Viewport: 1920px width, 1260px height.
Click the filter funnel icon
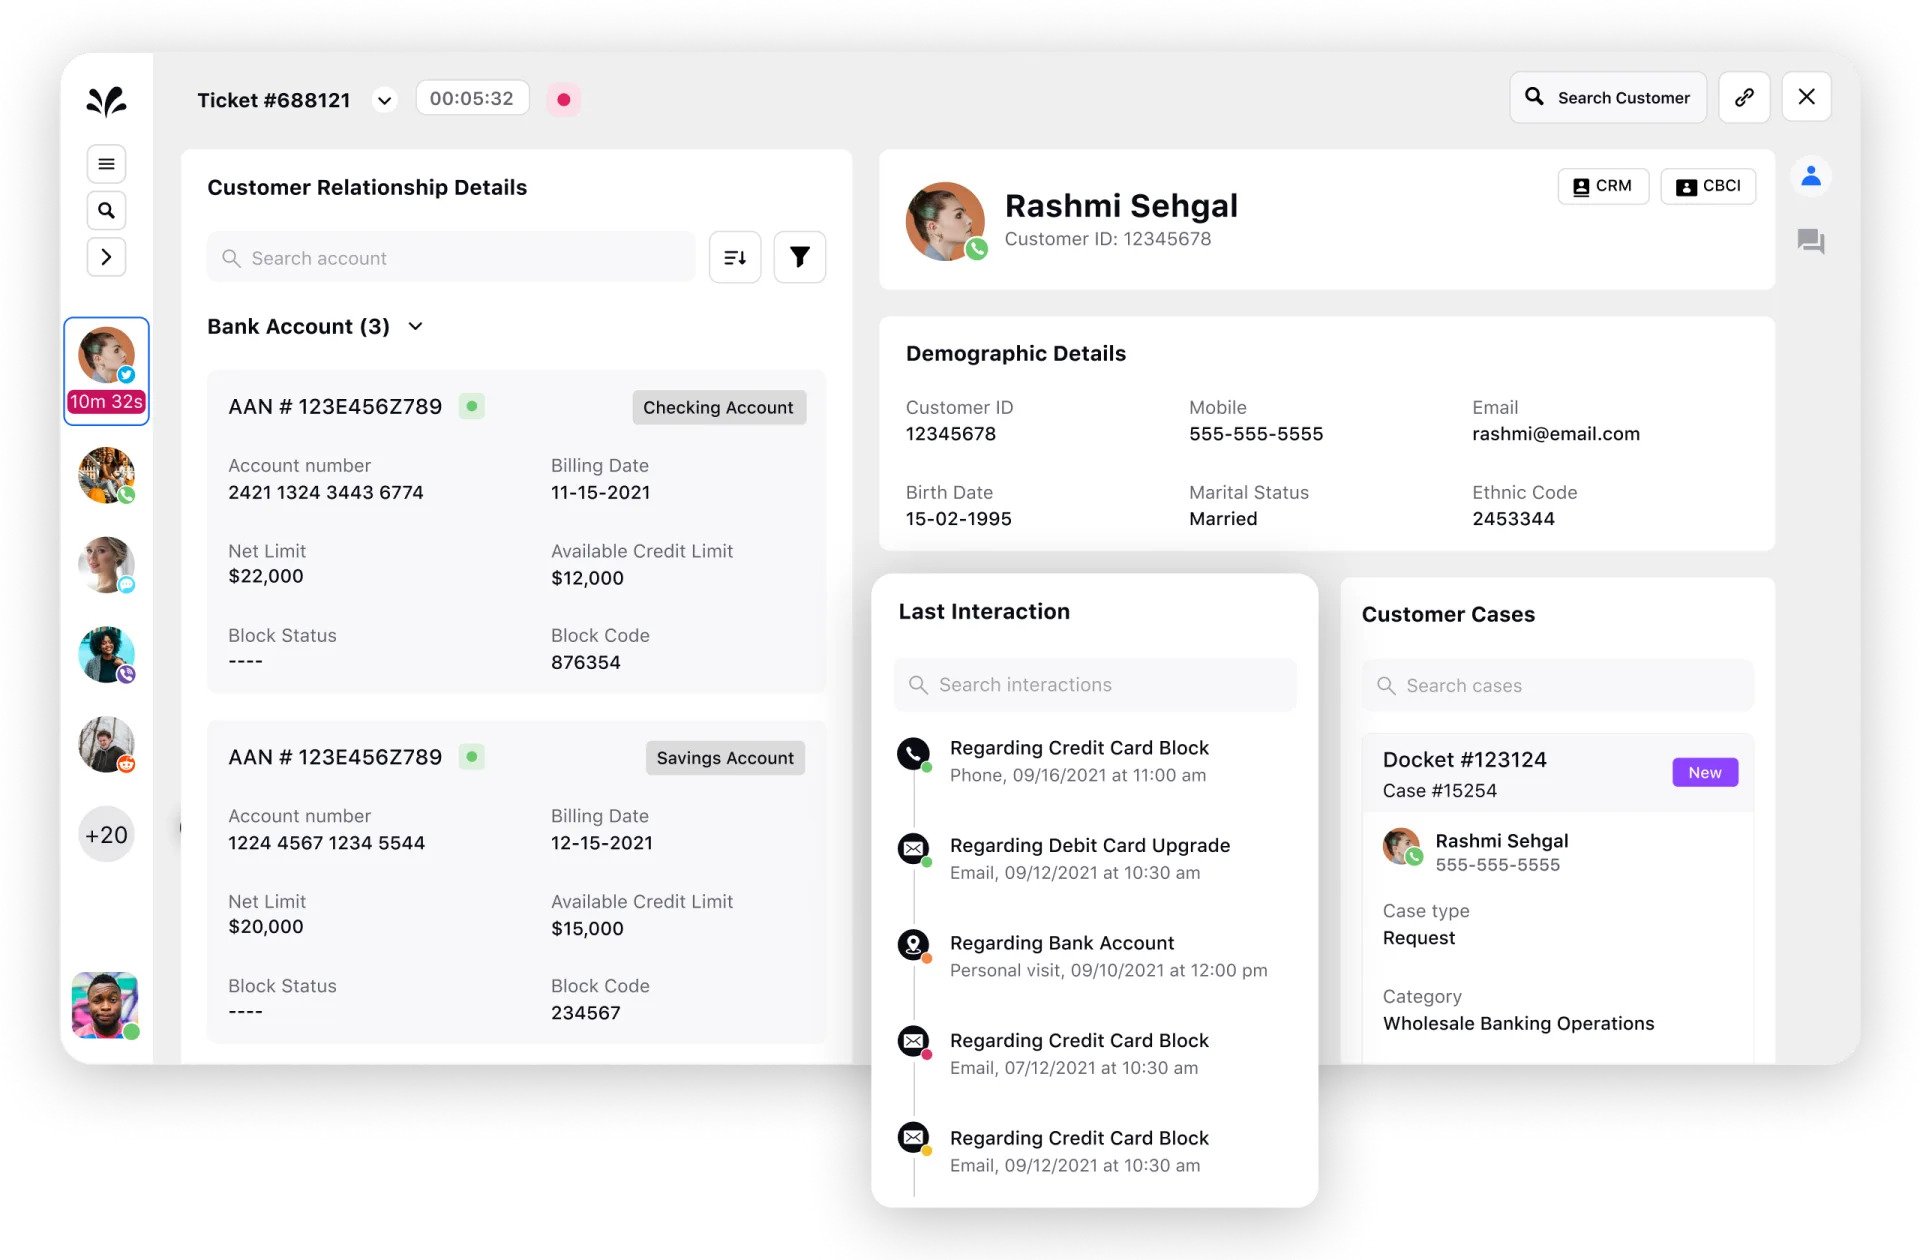799,258
